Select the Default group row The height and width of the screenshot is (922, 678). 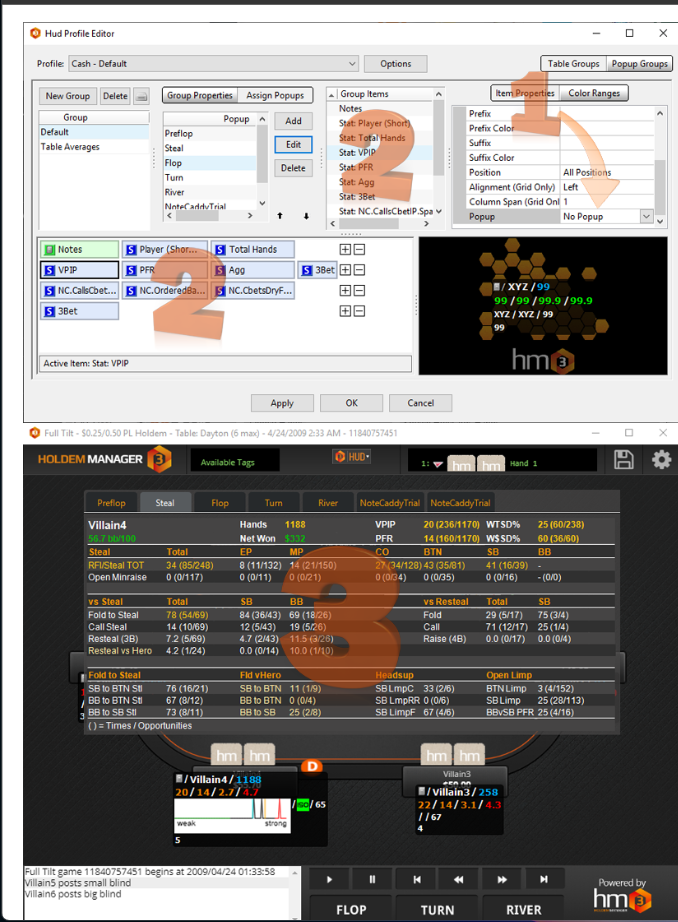[94, 132]
